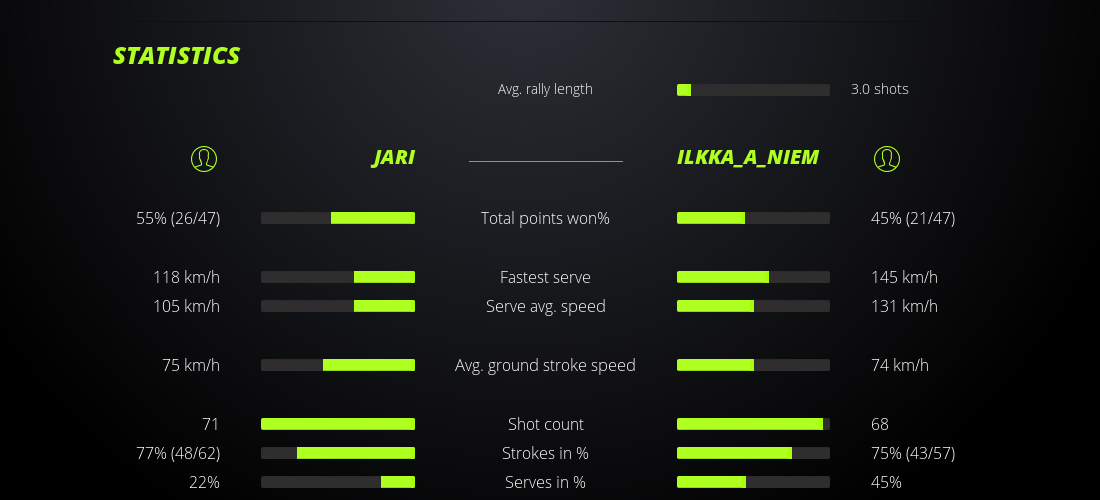The image size is (1100, 500).
Task: Click ILKKA_A_NIEM's Fastest serve bar
Action: coord(753,277)
